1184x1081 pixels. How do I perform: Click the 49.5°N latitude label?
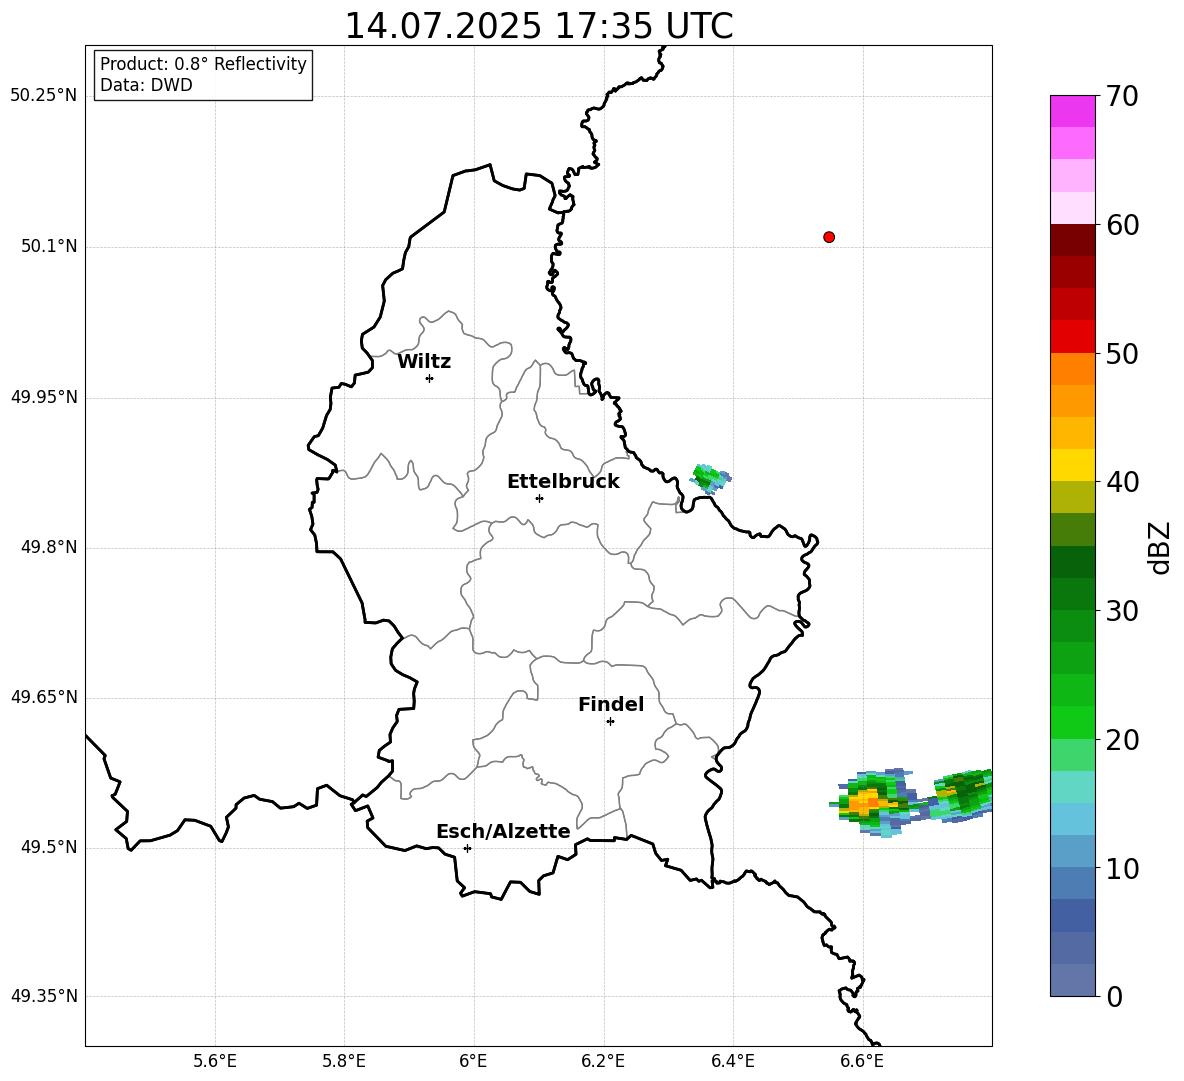pos(49,847)
